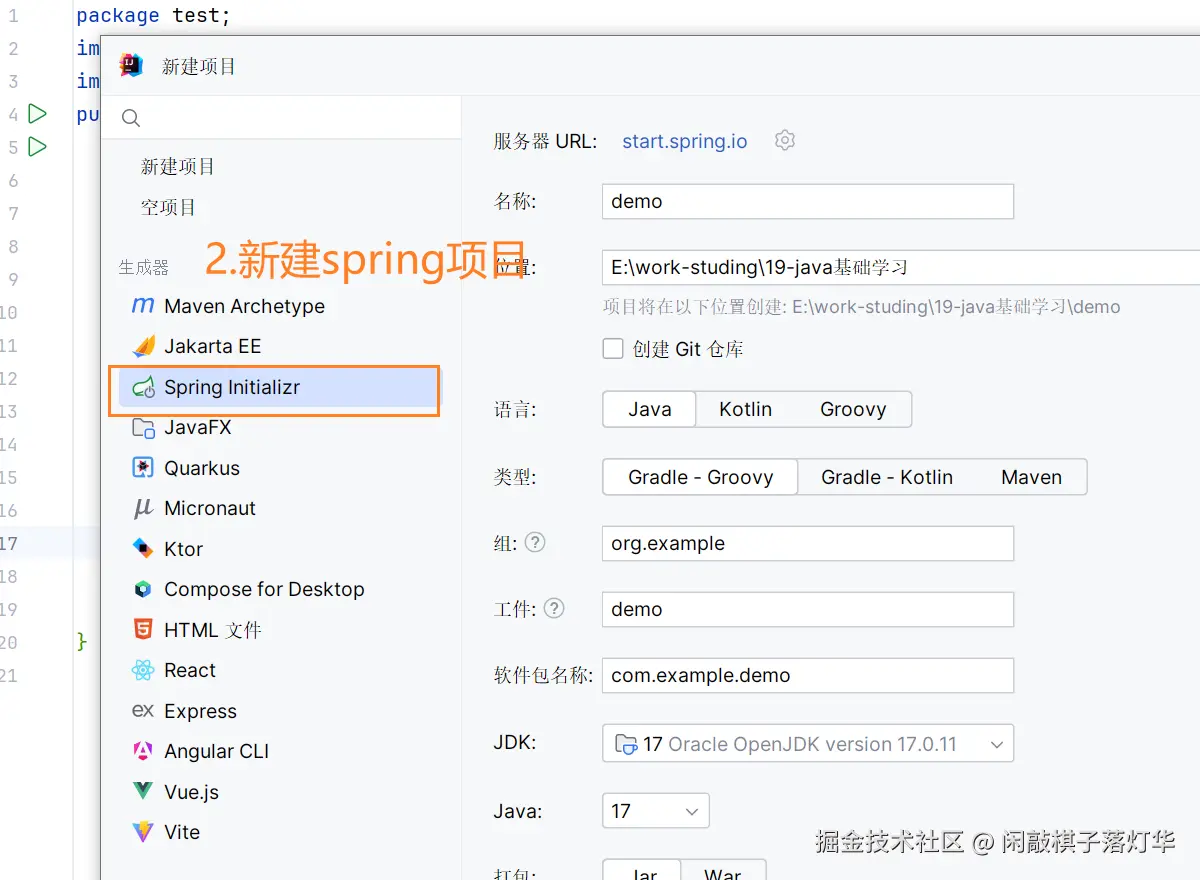Choose Gradle - Kotlin project type
Screen dimensions: 1200x880
click(886, 477)
